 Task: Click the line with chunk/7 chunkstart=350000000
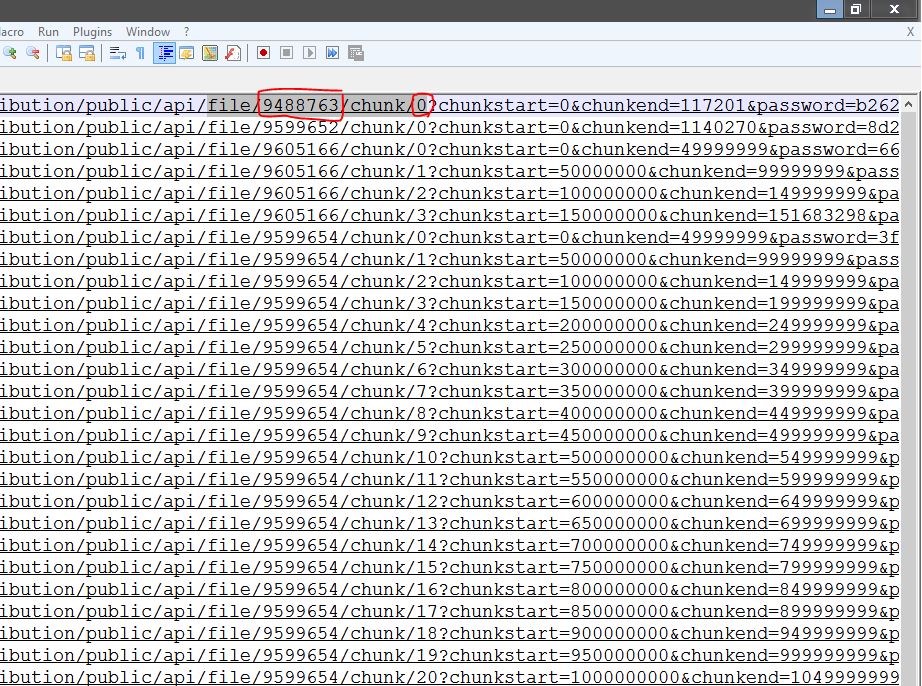click(x=450, y=391)
